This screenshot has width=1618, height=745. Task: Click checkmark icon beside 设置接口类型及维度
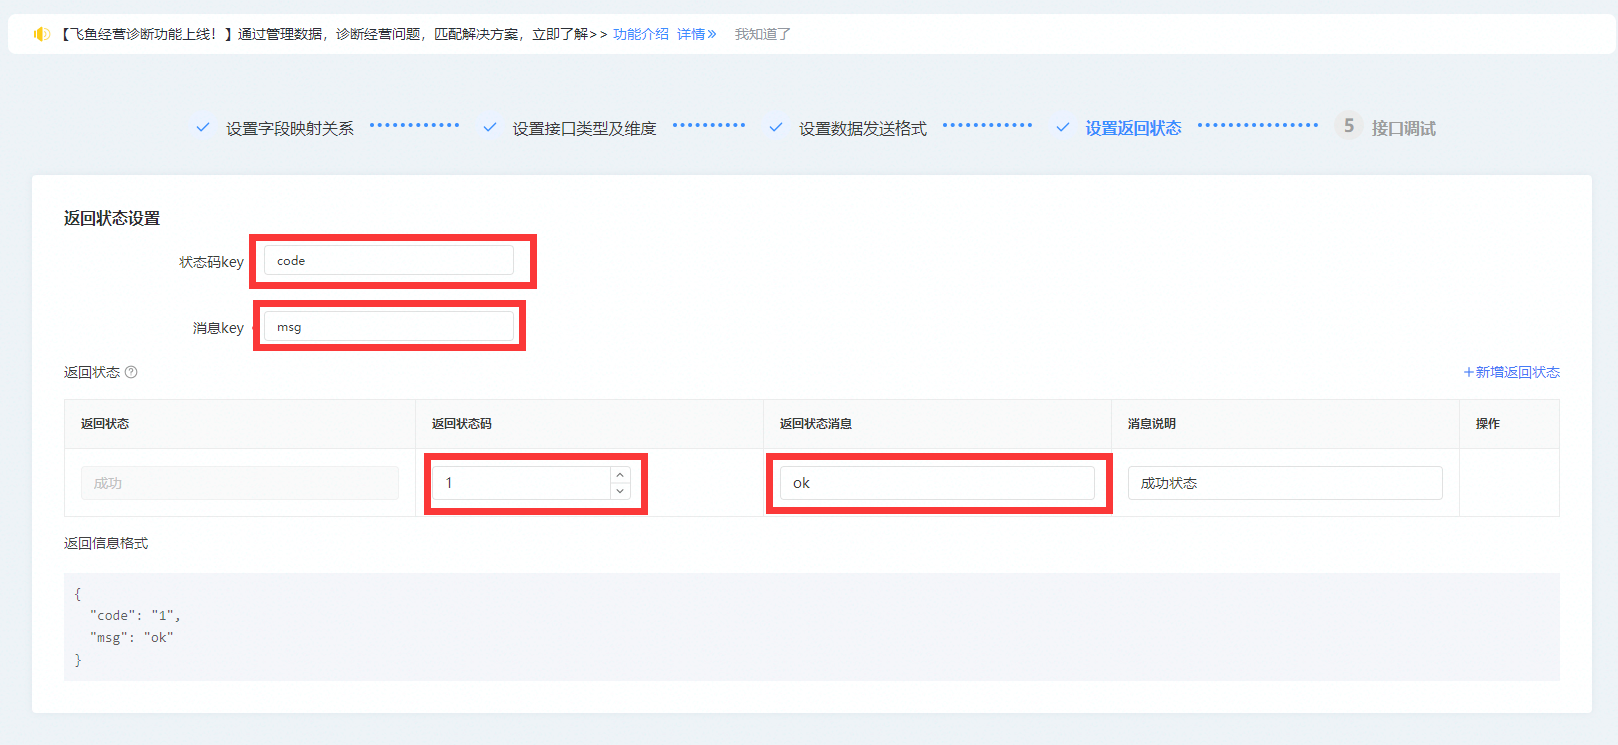pyautogui.click(x=490, y=127)
